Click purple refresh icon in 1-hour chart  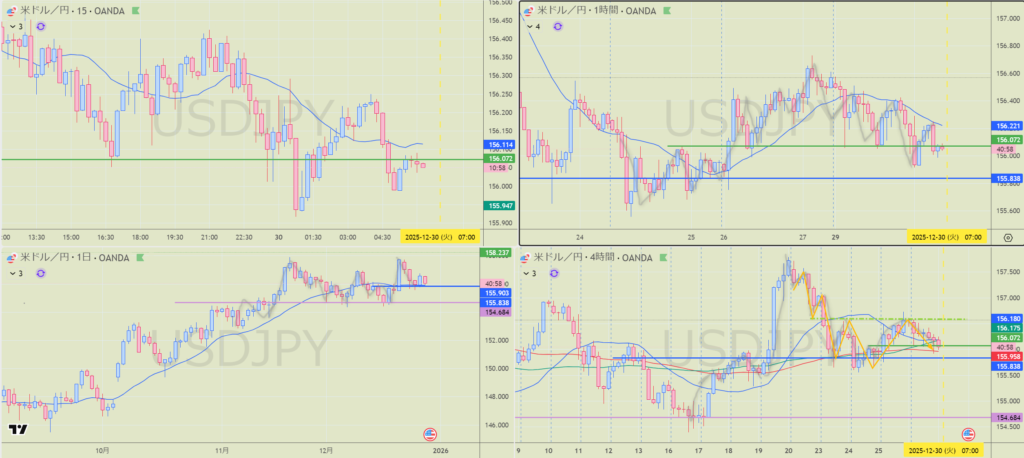coord(558,26)
